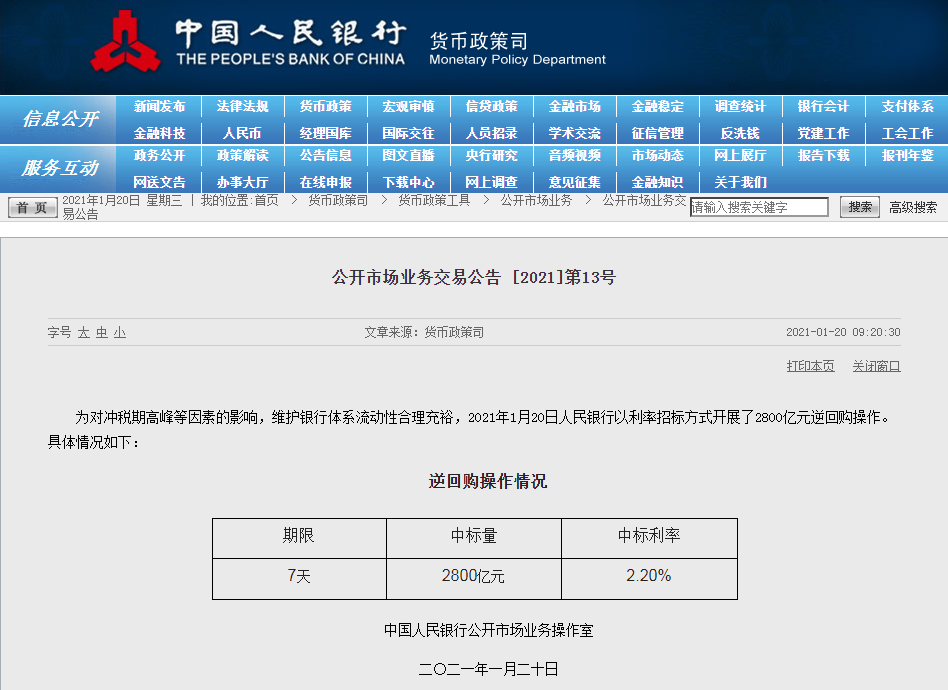Set font size to 中 (medium)
The width and height of the screenshot is (948, 690).
(x=102, y=332)
